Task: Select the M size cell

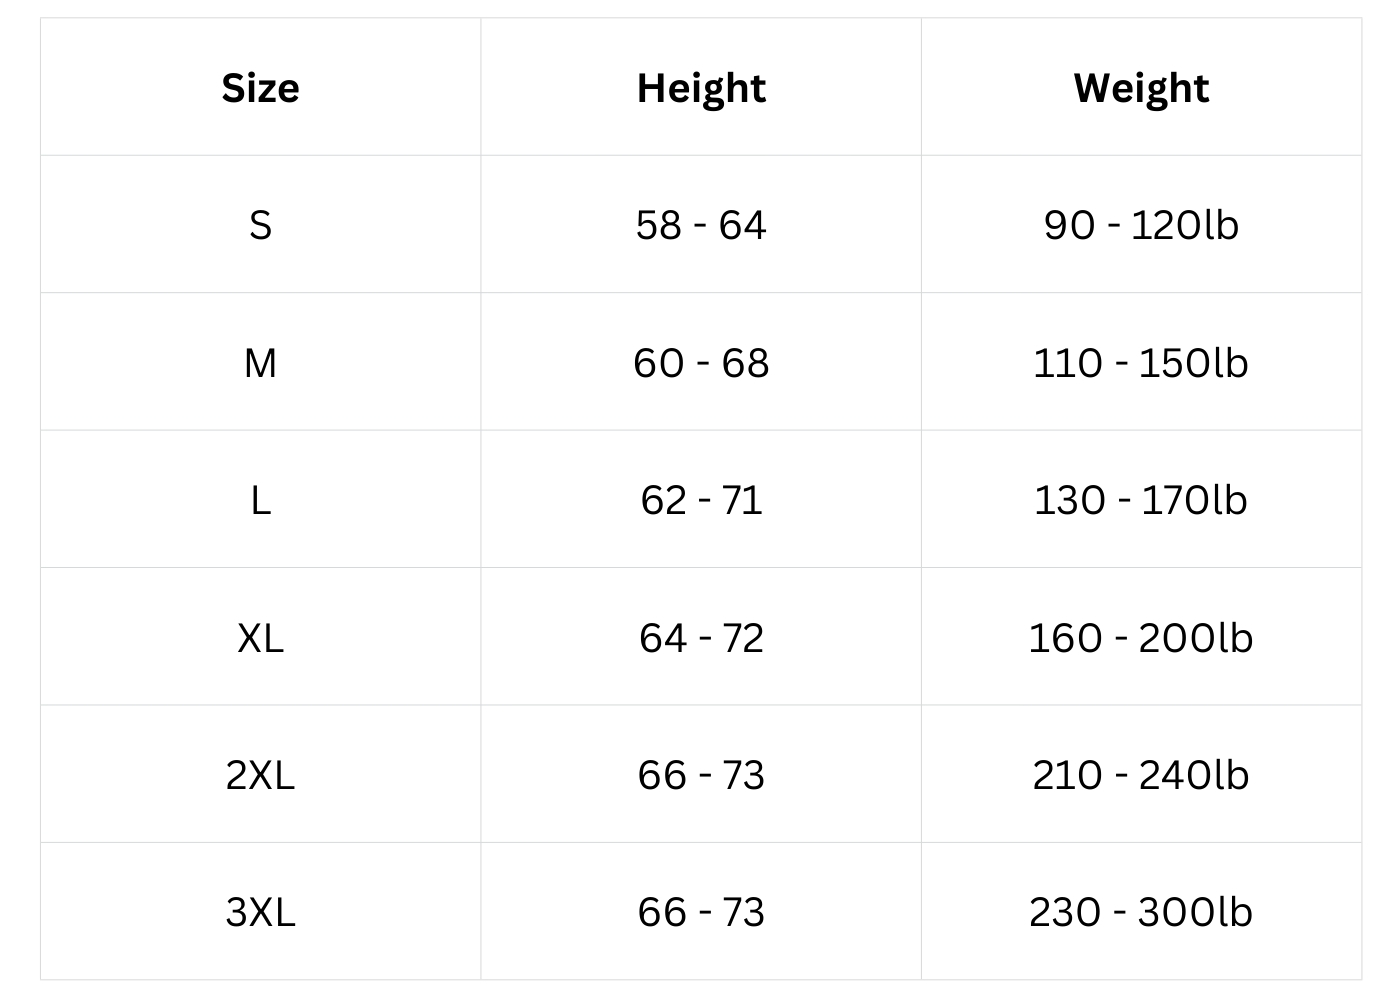Action: click(x=260, y=362)
